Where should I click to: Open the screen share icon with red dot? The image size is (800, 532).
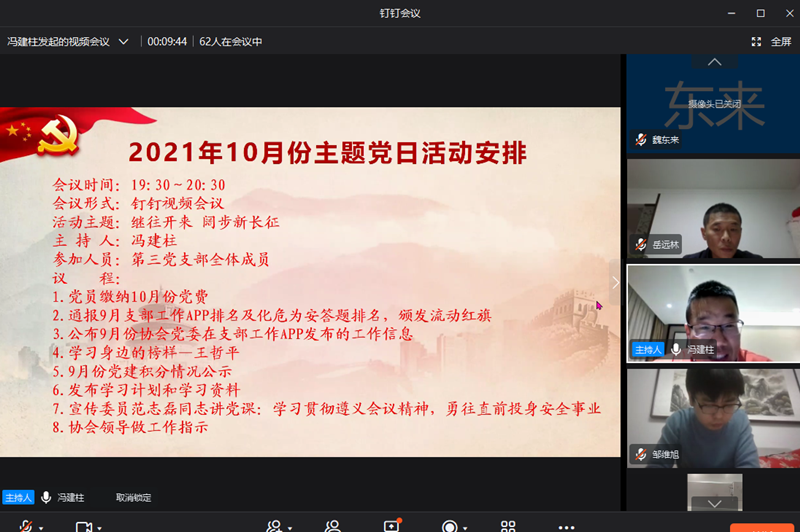pyautogui.click(x=391, y=526)
